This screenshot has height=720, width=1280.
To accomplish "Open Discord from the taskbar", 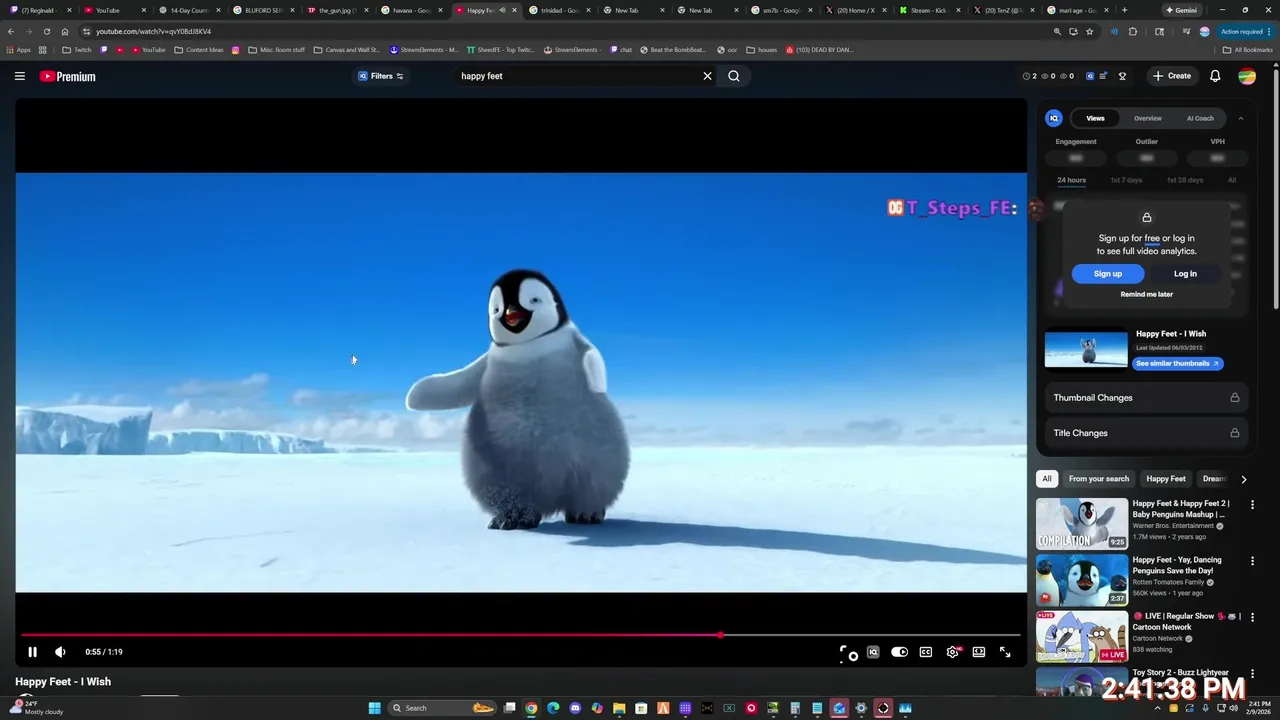I will (x=575, y=708).
